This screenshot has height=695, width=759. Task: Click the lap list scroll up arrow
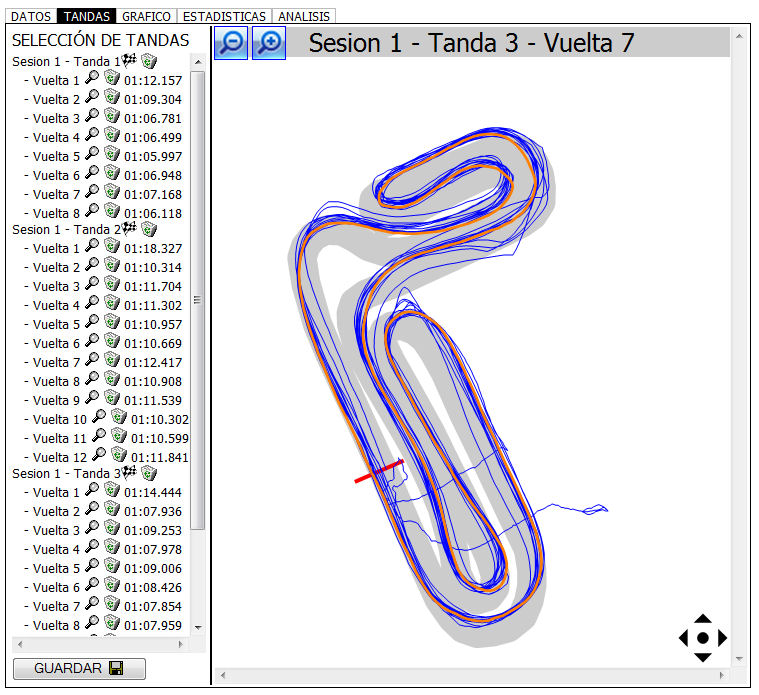pyautogui.click(x=197, y=62)
